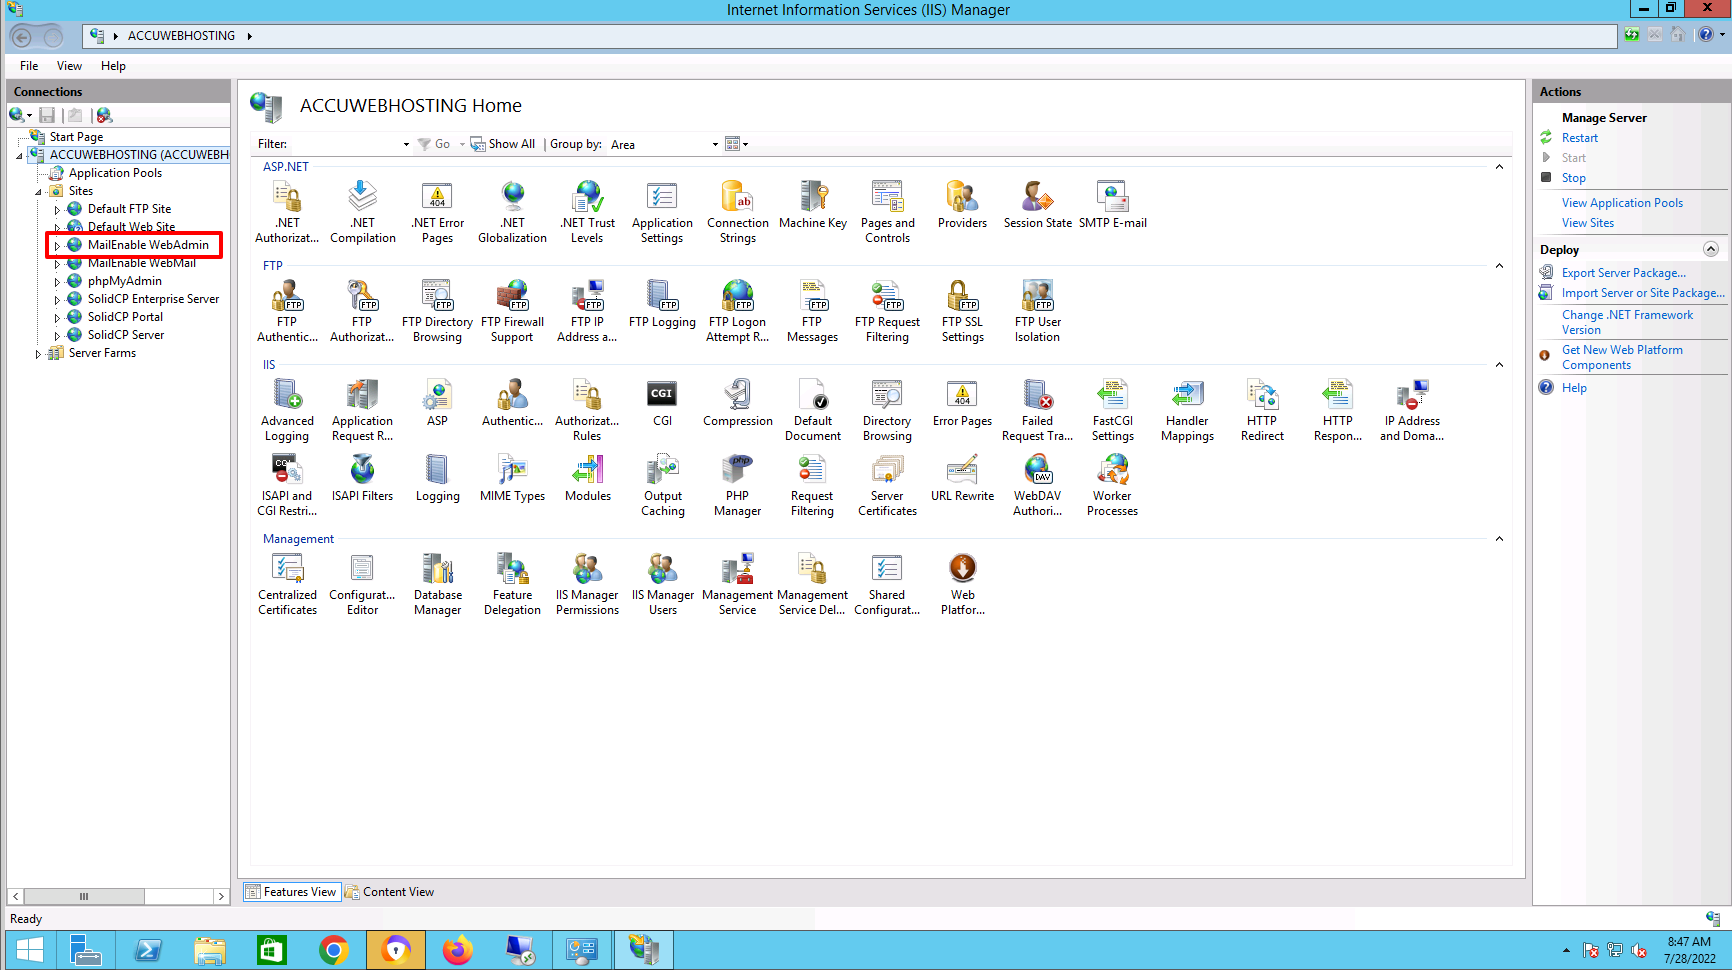The image size is (1732, 970).
Task: Open the File menu
Action: [29, 66]
